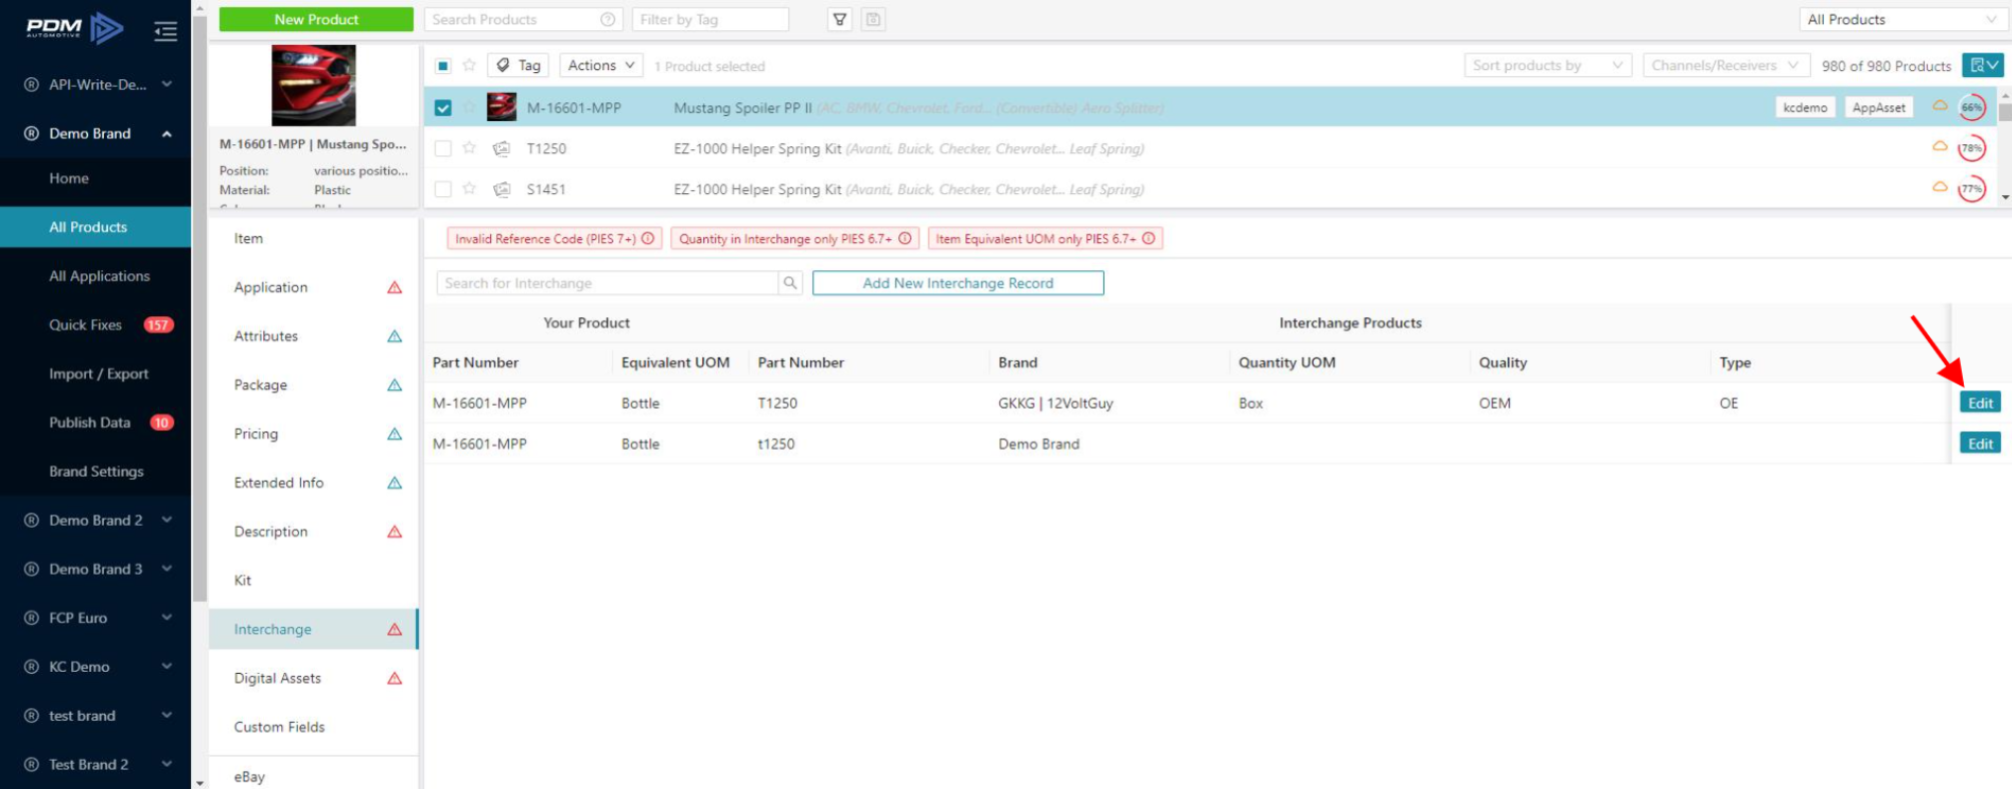The image size is (2012, 789).
Task: Click the Tag button
Action: click(518, 65)
